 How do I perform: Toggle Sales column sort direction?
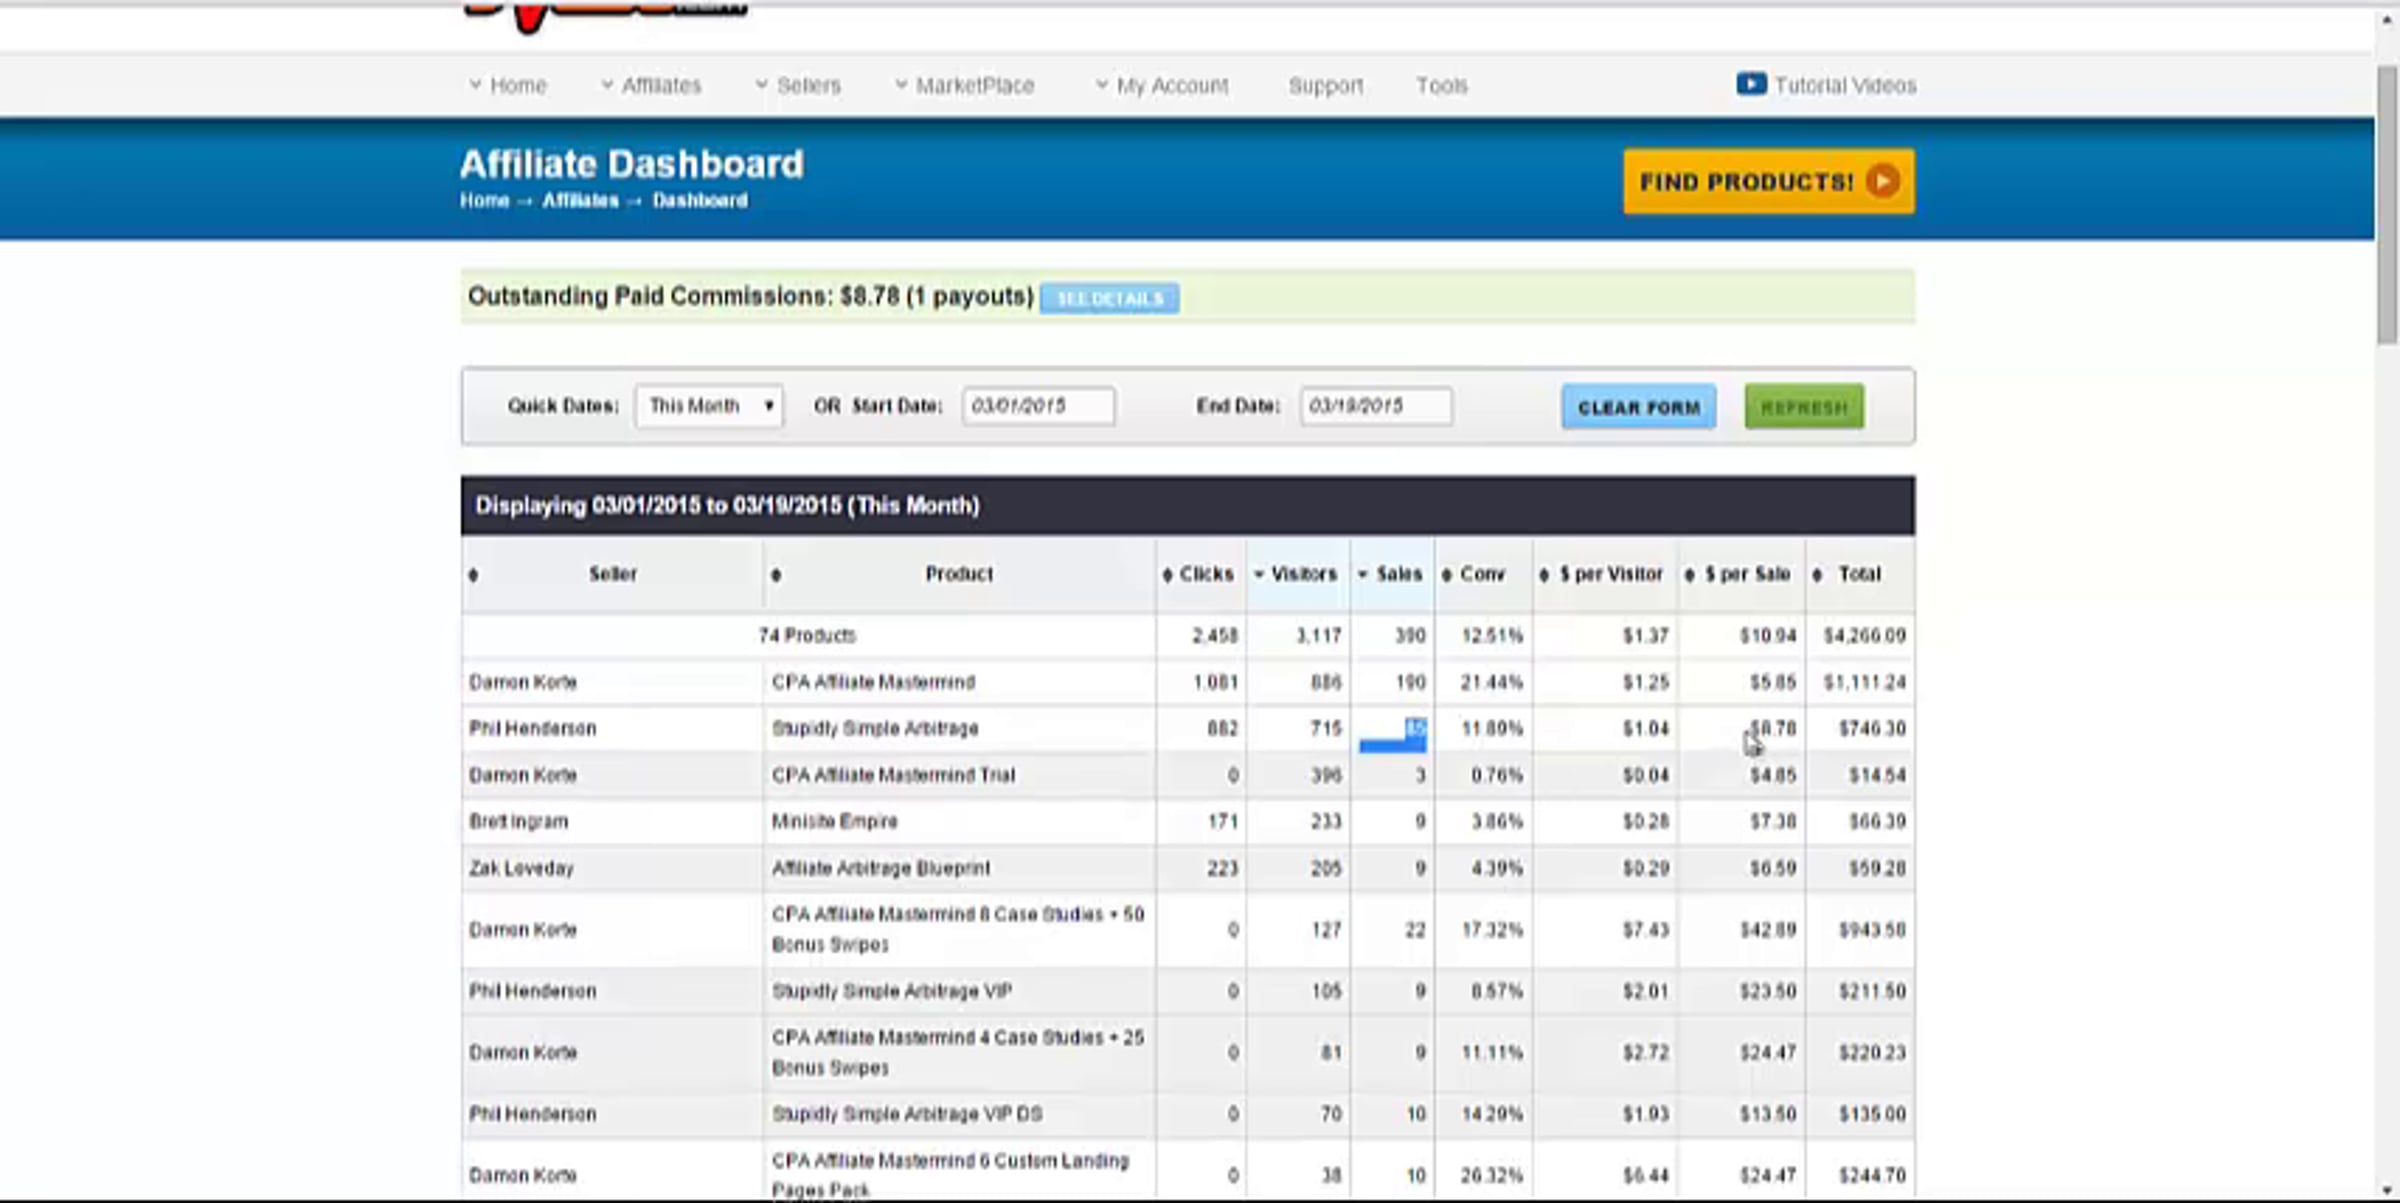coord(1363,575)
